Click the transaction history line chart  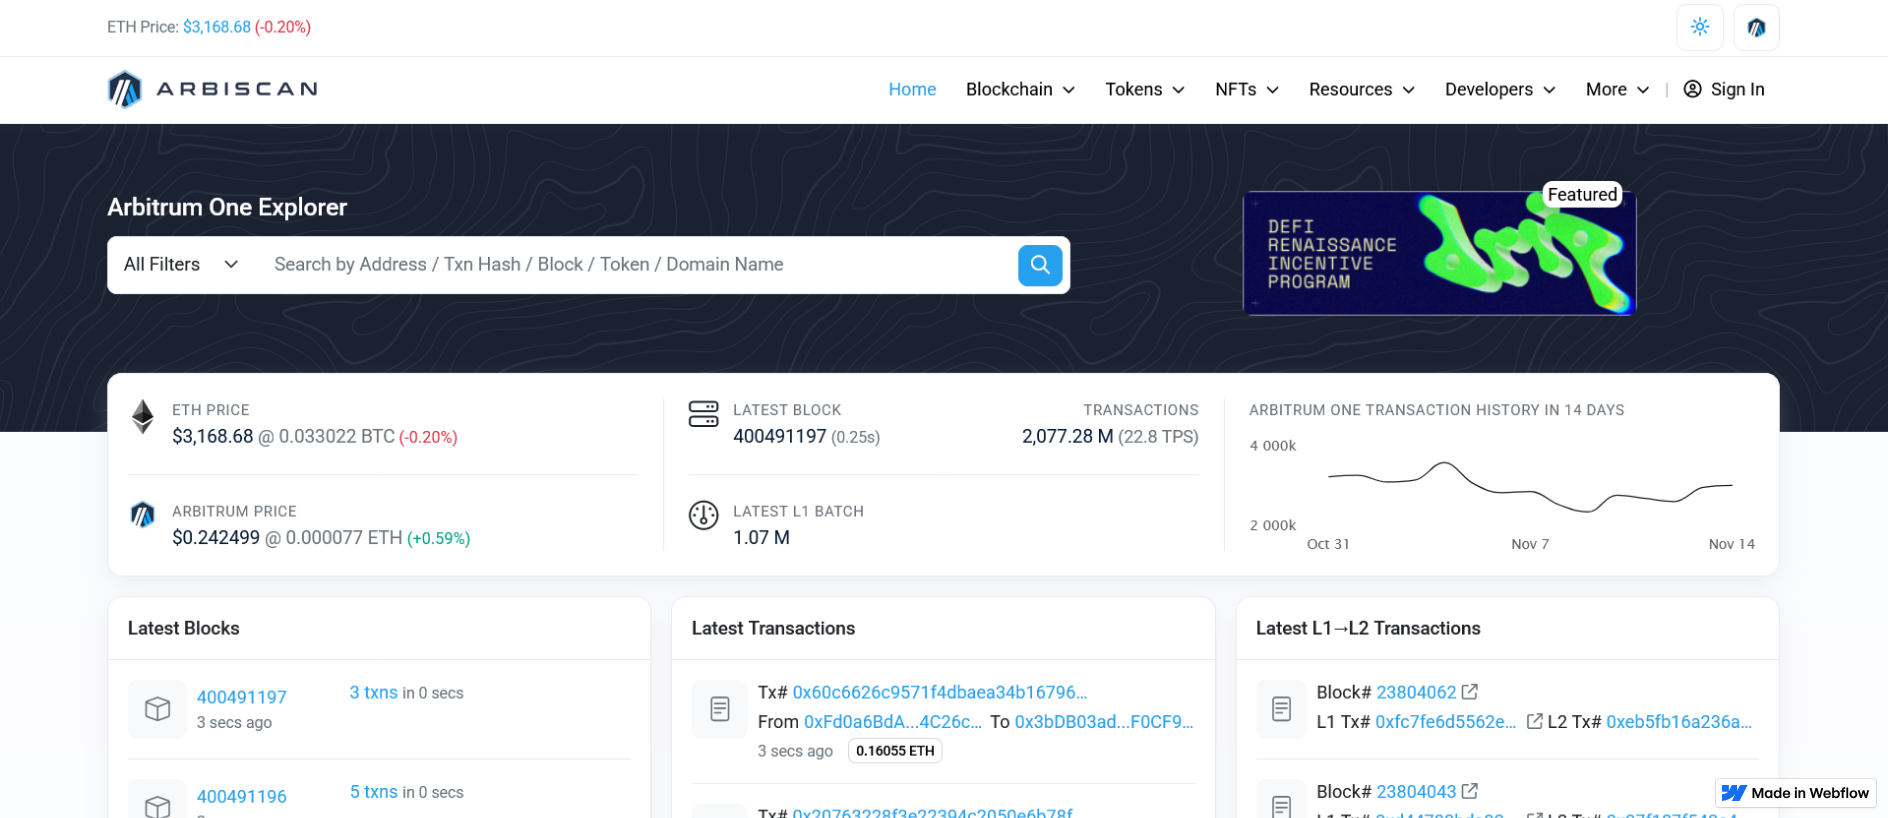pyautogui.click(x=1530, y=487)
